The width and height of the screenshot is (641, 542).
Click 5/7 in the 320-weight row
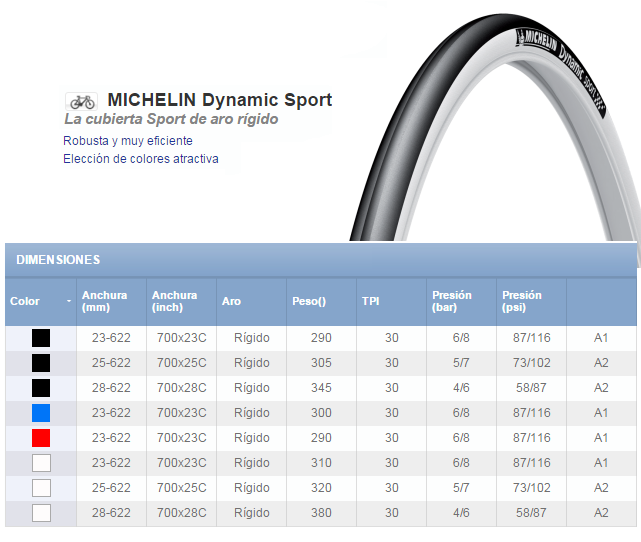coord(461,488)
